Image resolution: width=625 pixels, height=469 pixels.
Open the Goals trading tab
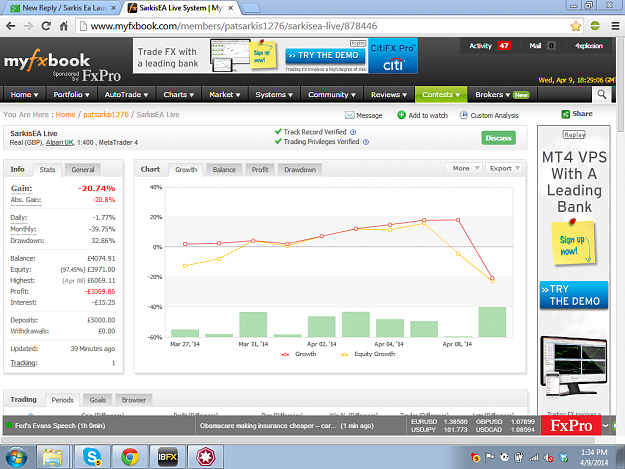coord(98,400)
